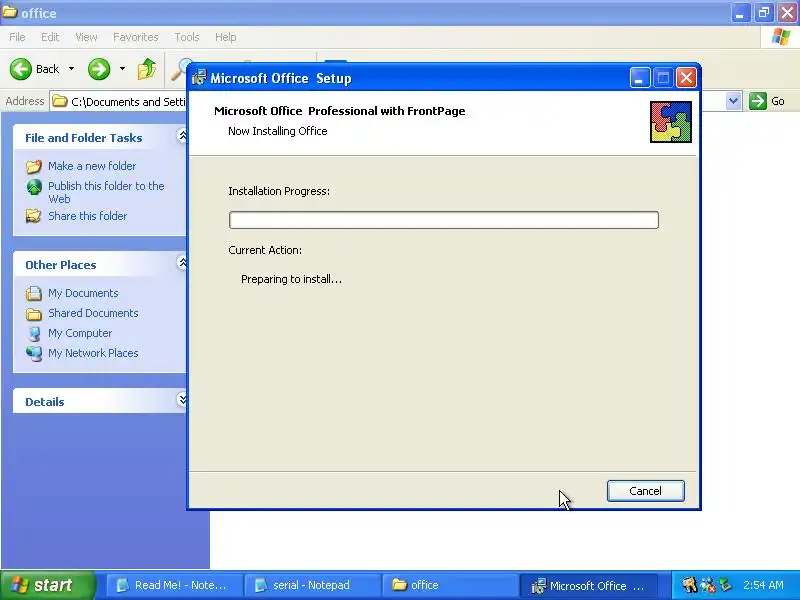Click the address bar path field
The height and width of the screenshot is (600, 800).
[118, 102]
